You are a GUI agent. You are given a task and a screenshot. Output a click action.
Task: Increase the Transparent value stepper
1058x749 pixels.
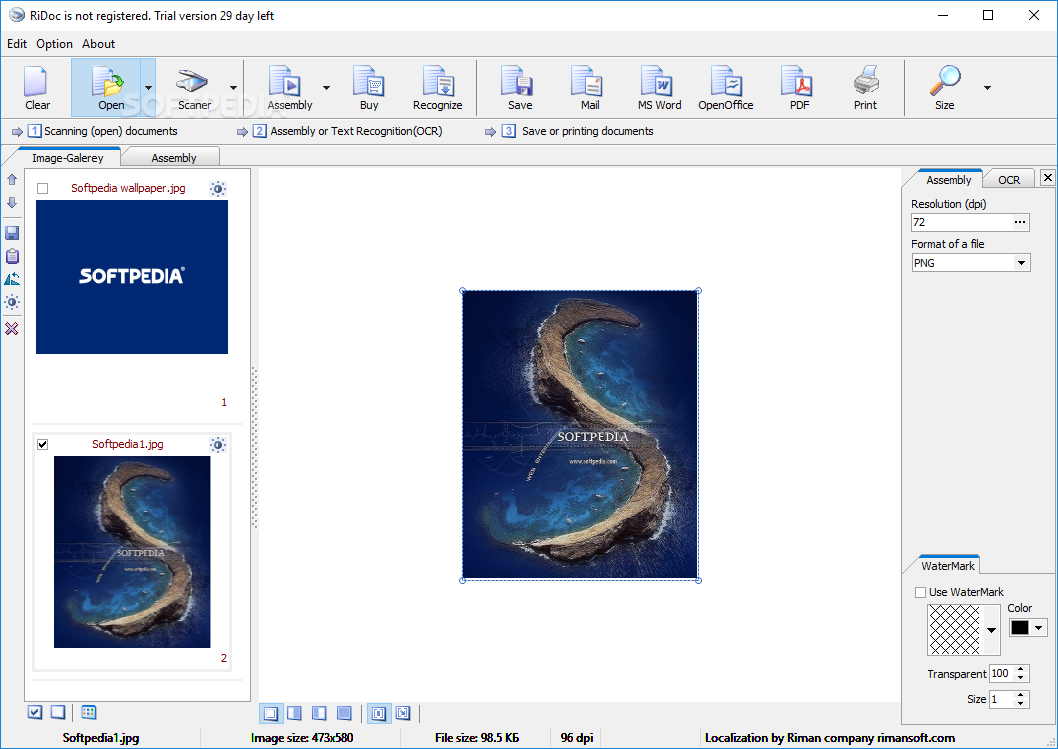coord(1020,669)
